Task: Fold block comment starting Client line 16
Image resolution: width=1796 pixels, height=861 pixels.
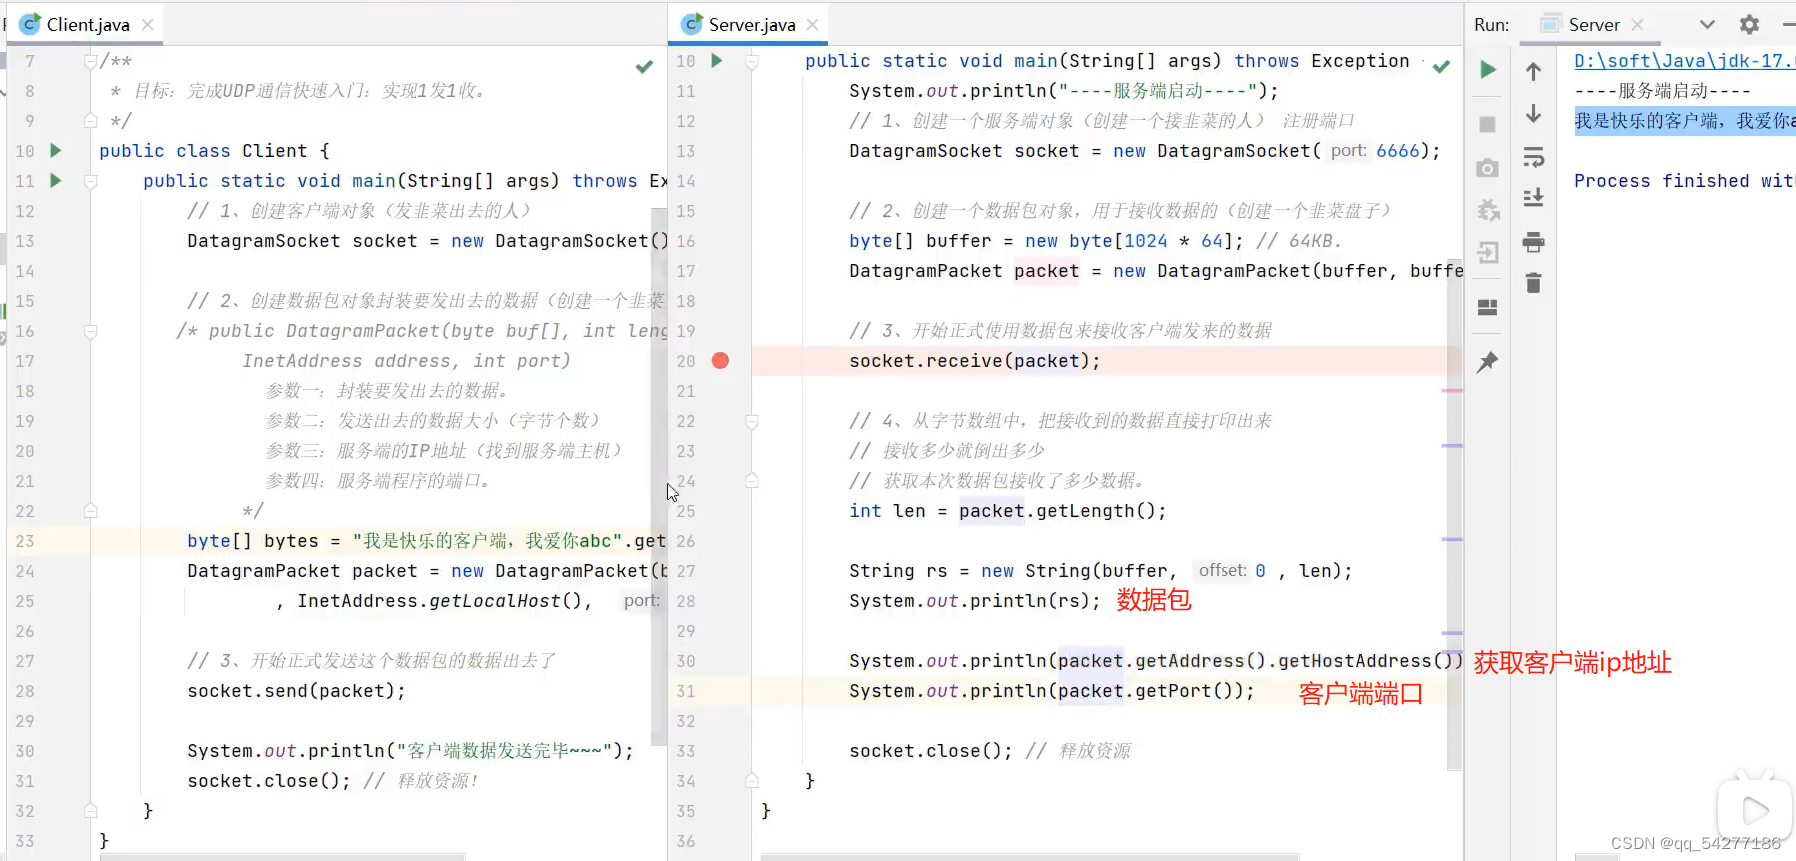Action: [x=91, y=331]
